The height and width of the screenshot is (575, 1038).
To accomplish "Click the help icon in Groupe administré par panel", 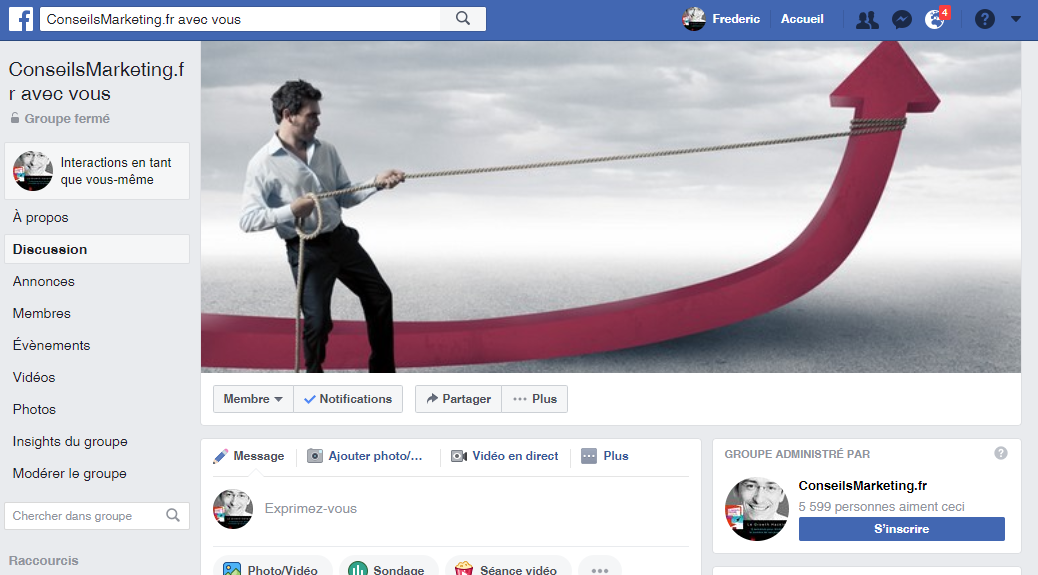I will pos(1001,453).
